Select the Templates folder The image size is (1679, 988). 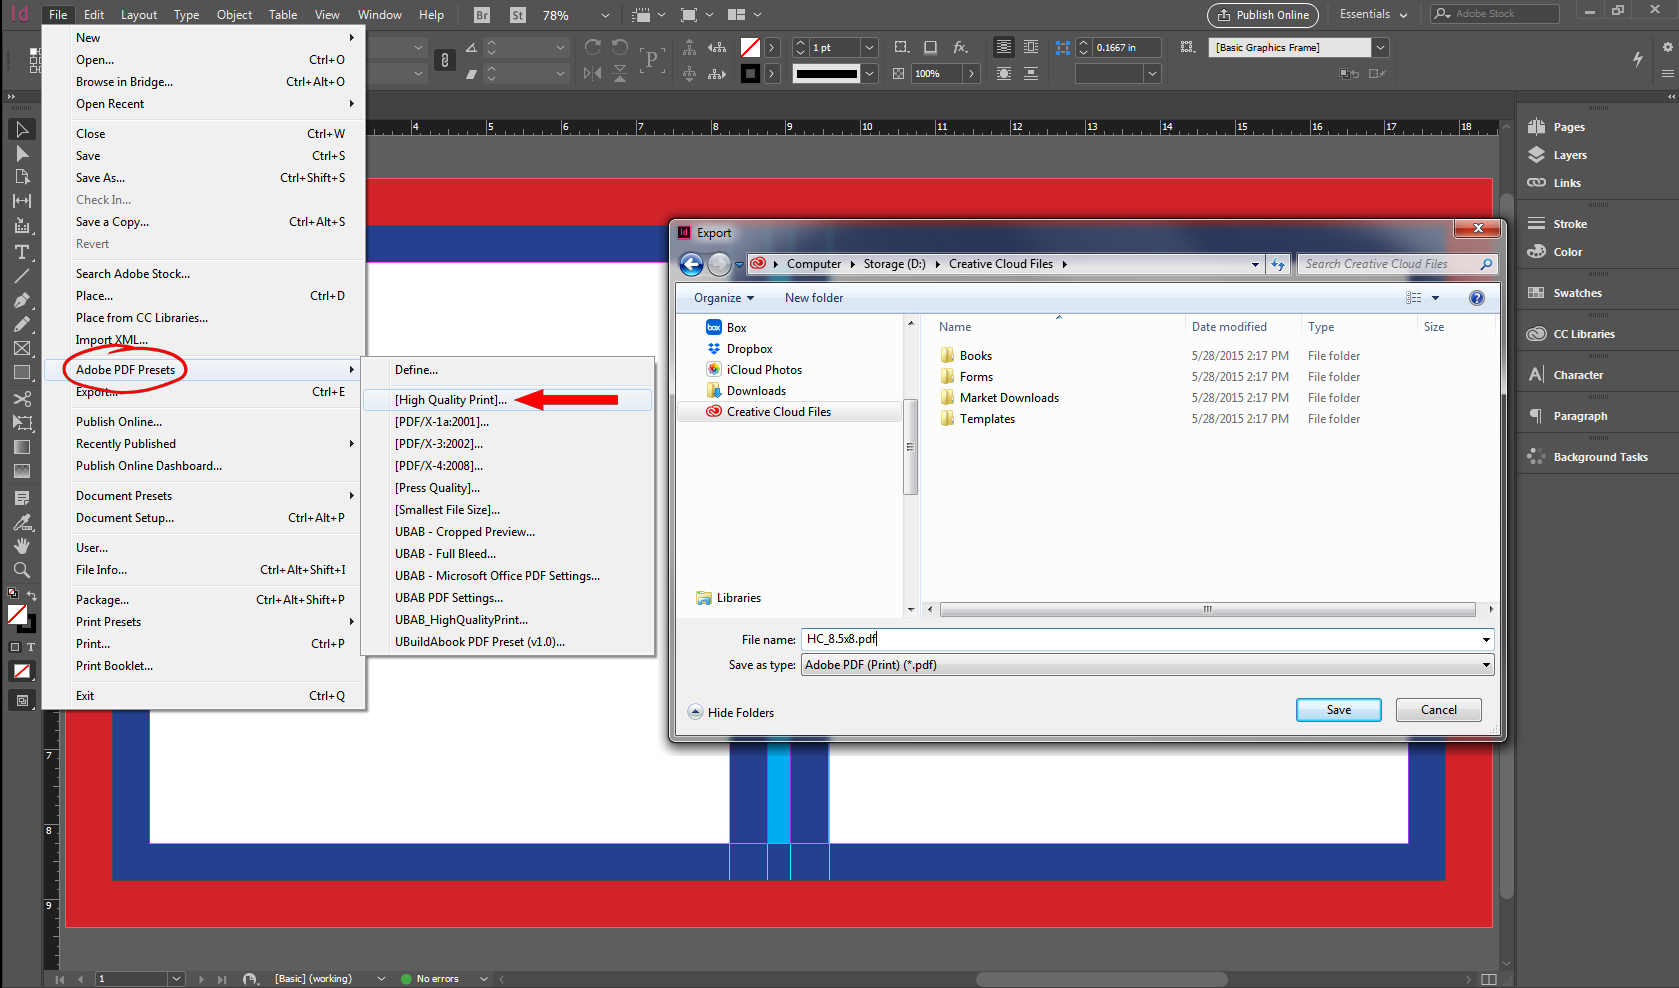click(987, 419)
